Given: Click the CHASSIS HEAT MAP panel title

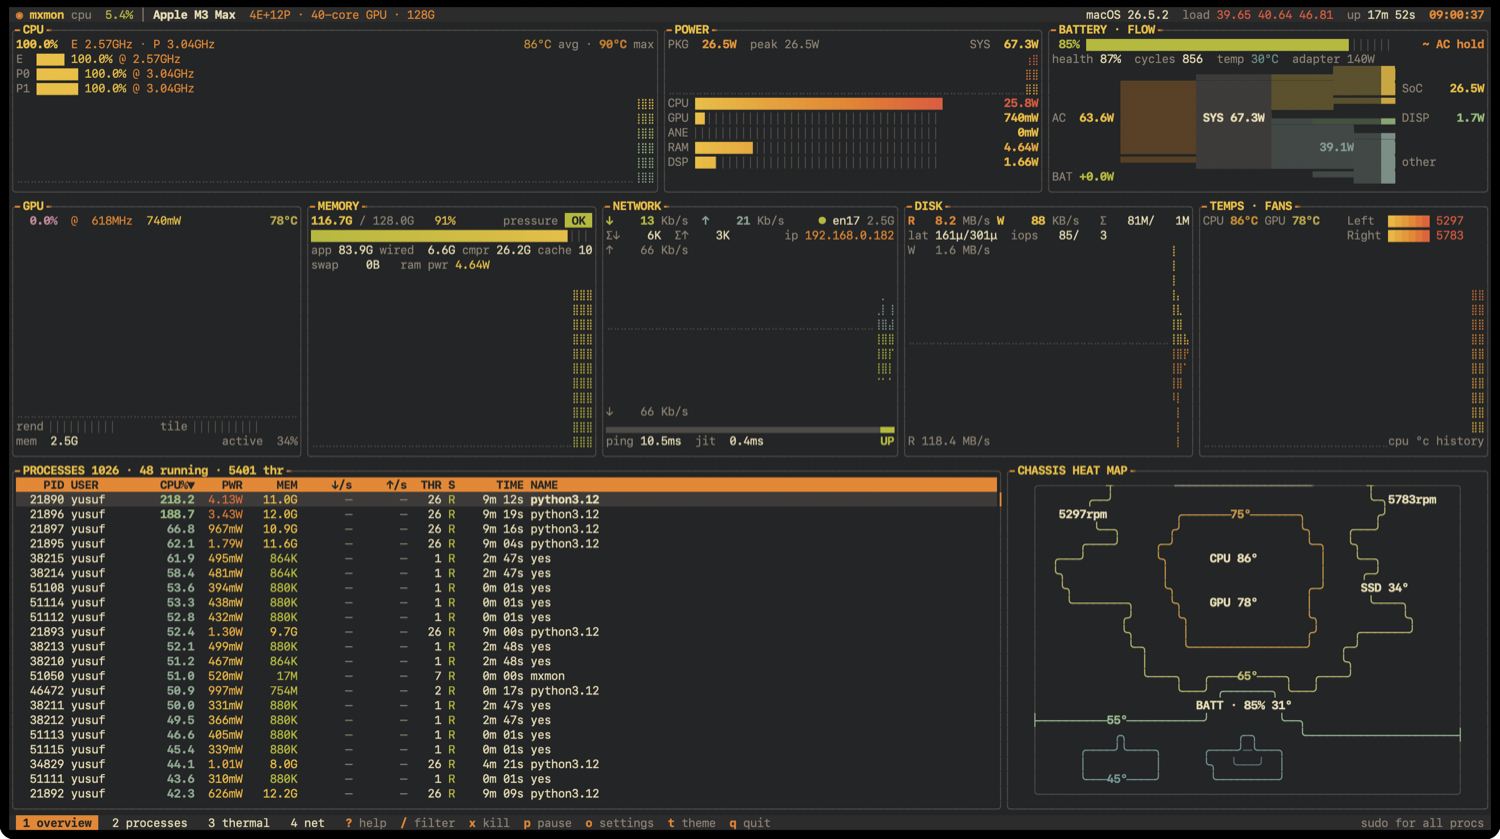Looking at the screenshot, I should pos(1072,471).
